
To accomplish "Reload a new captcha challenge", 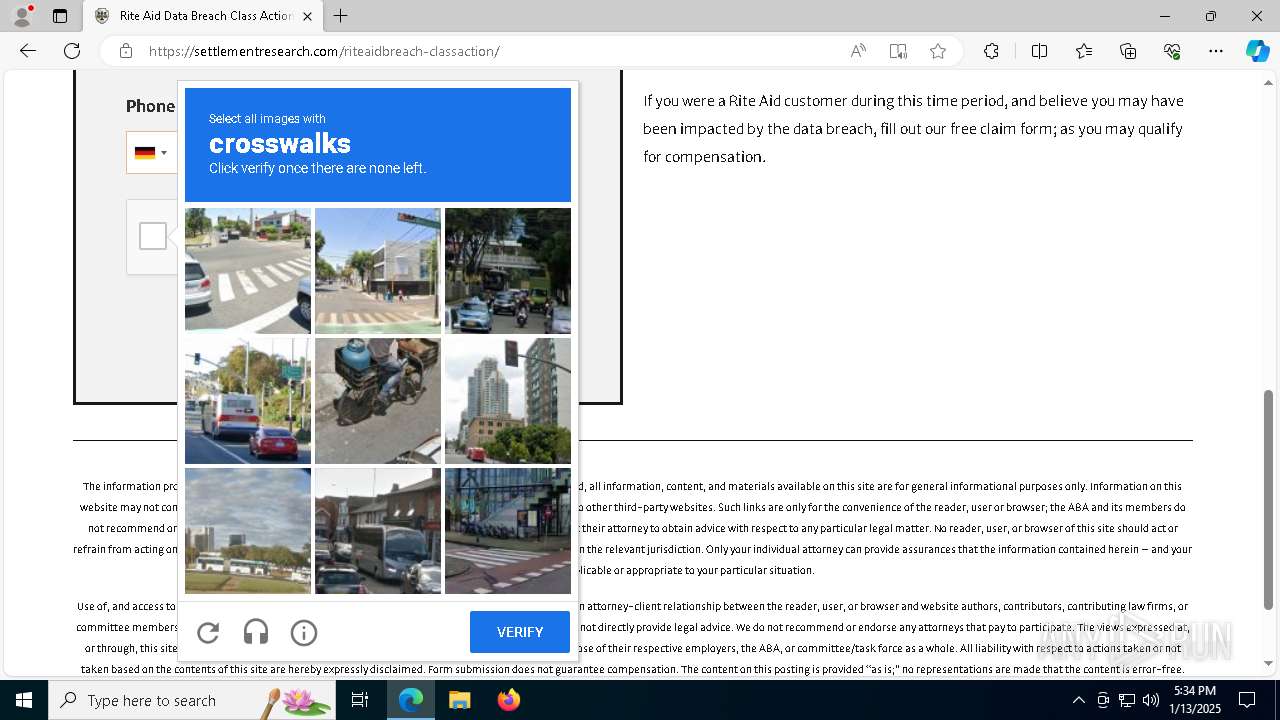I will (x=208, y=632).
